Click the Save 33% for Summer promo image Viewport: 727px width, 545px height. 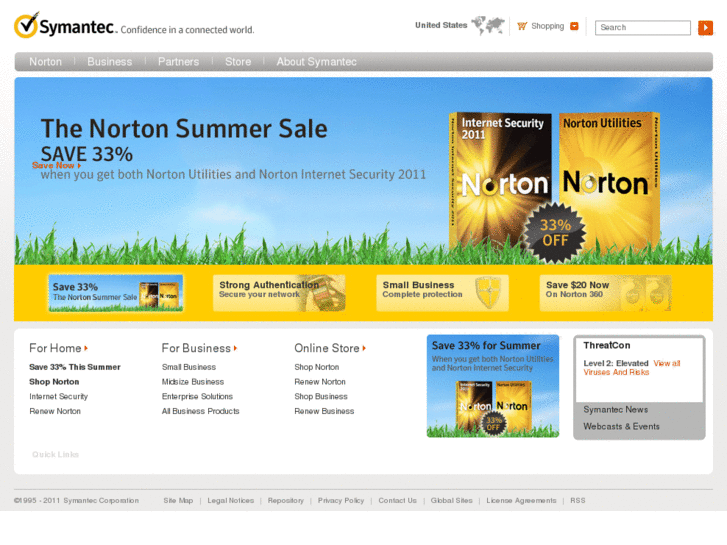point(493,386)
